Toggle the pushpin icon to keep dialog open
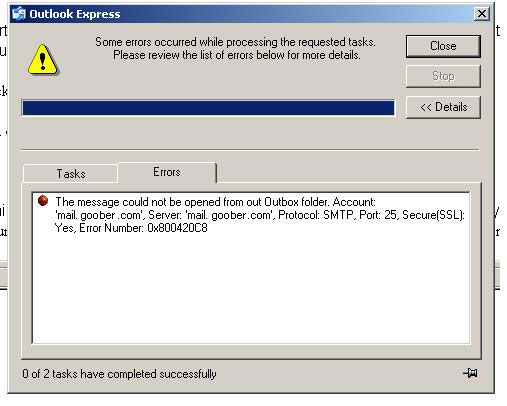Screen dimensions: 507x406 pos(470,373)
